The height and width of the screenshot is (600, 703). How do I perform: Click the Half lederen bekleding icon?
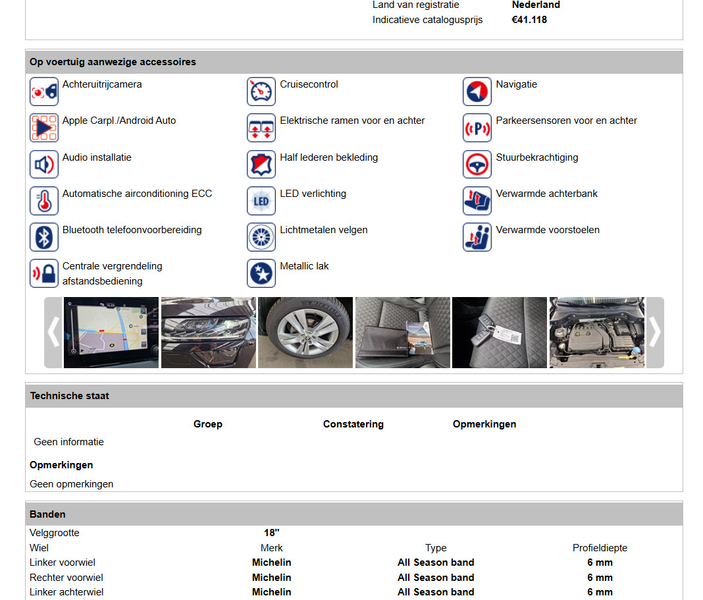pos(261,164)
